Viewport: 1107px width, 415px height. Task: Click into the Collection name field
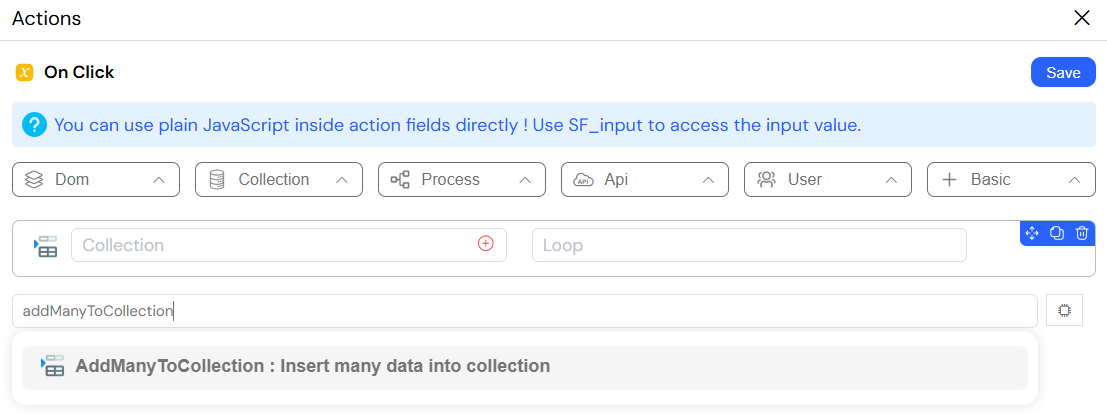289,245
